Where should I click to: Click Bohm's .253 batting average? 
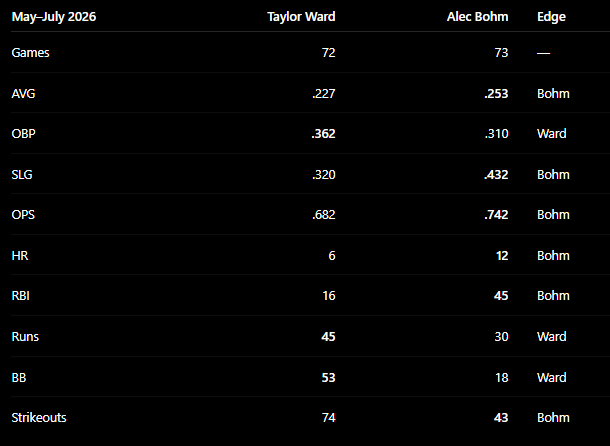(496, 93)
